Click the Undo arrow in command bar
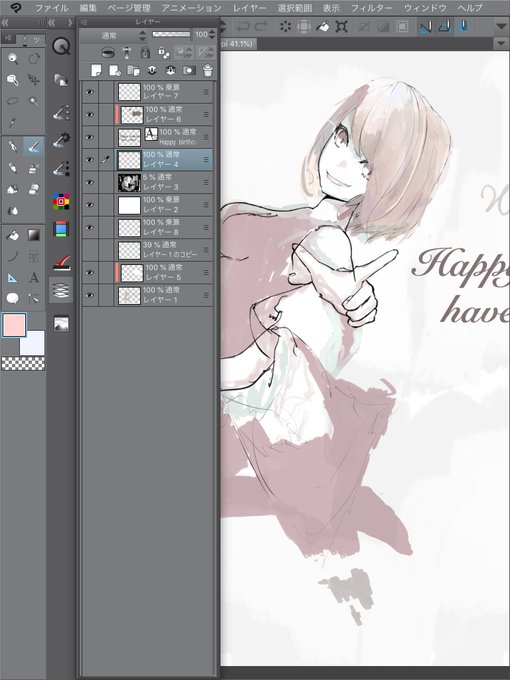Screen dimensions: 510x680 [242, 27]
